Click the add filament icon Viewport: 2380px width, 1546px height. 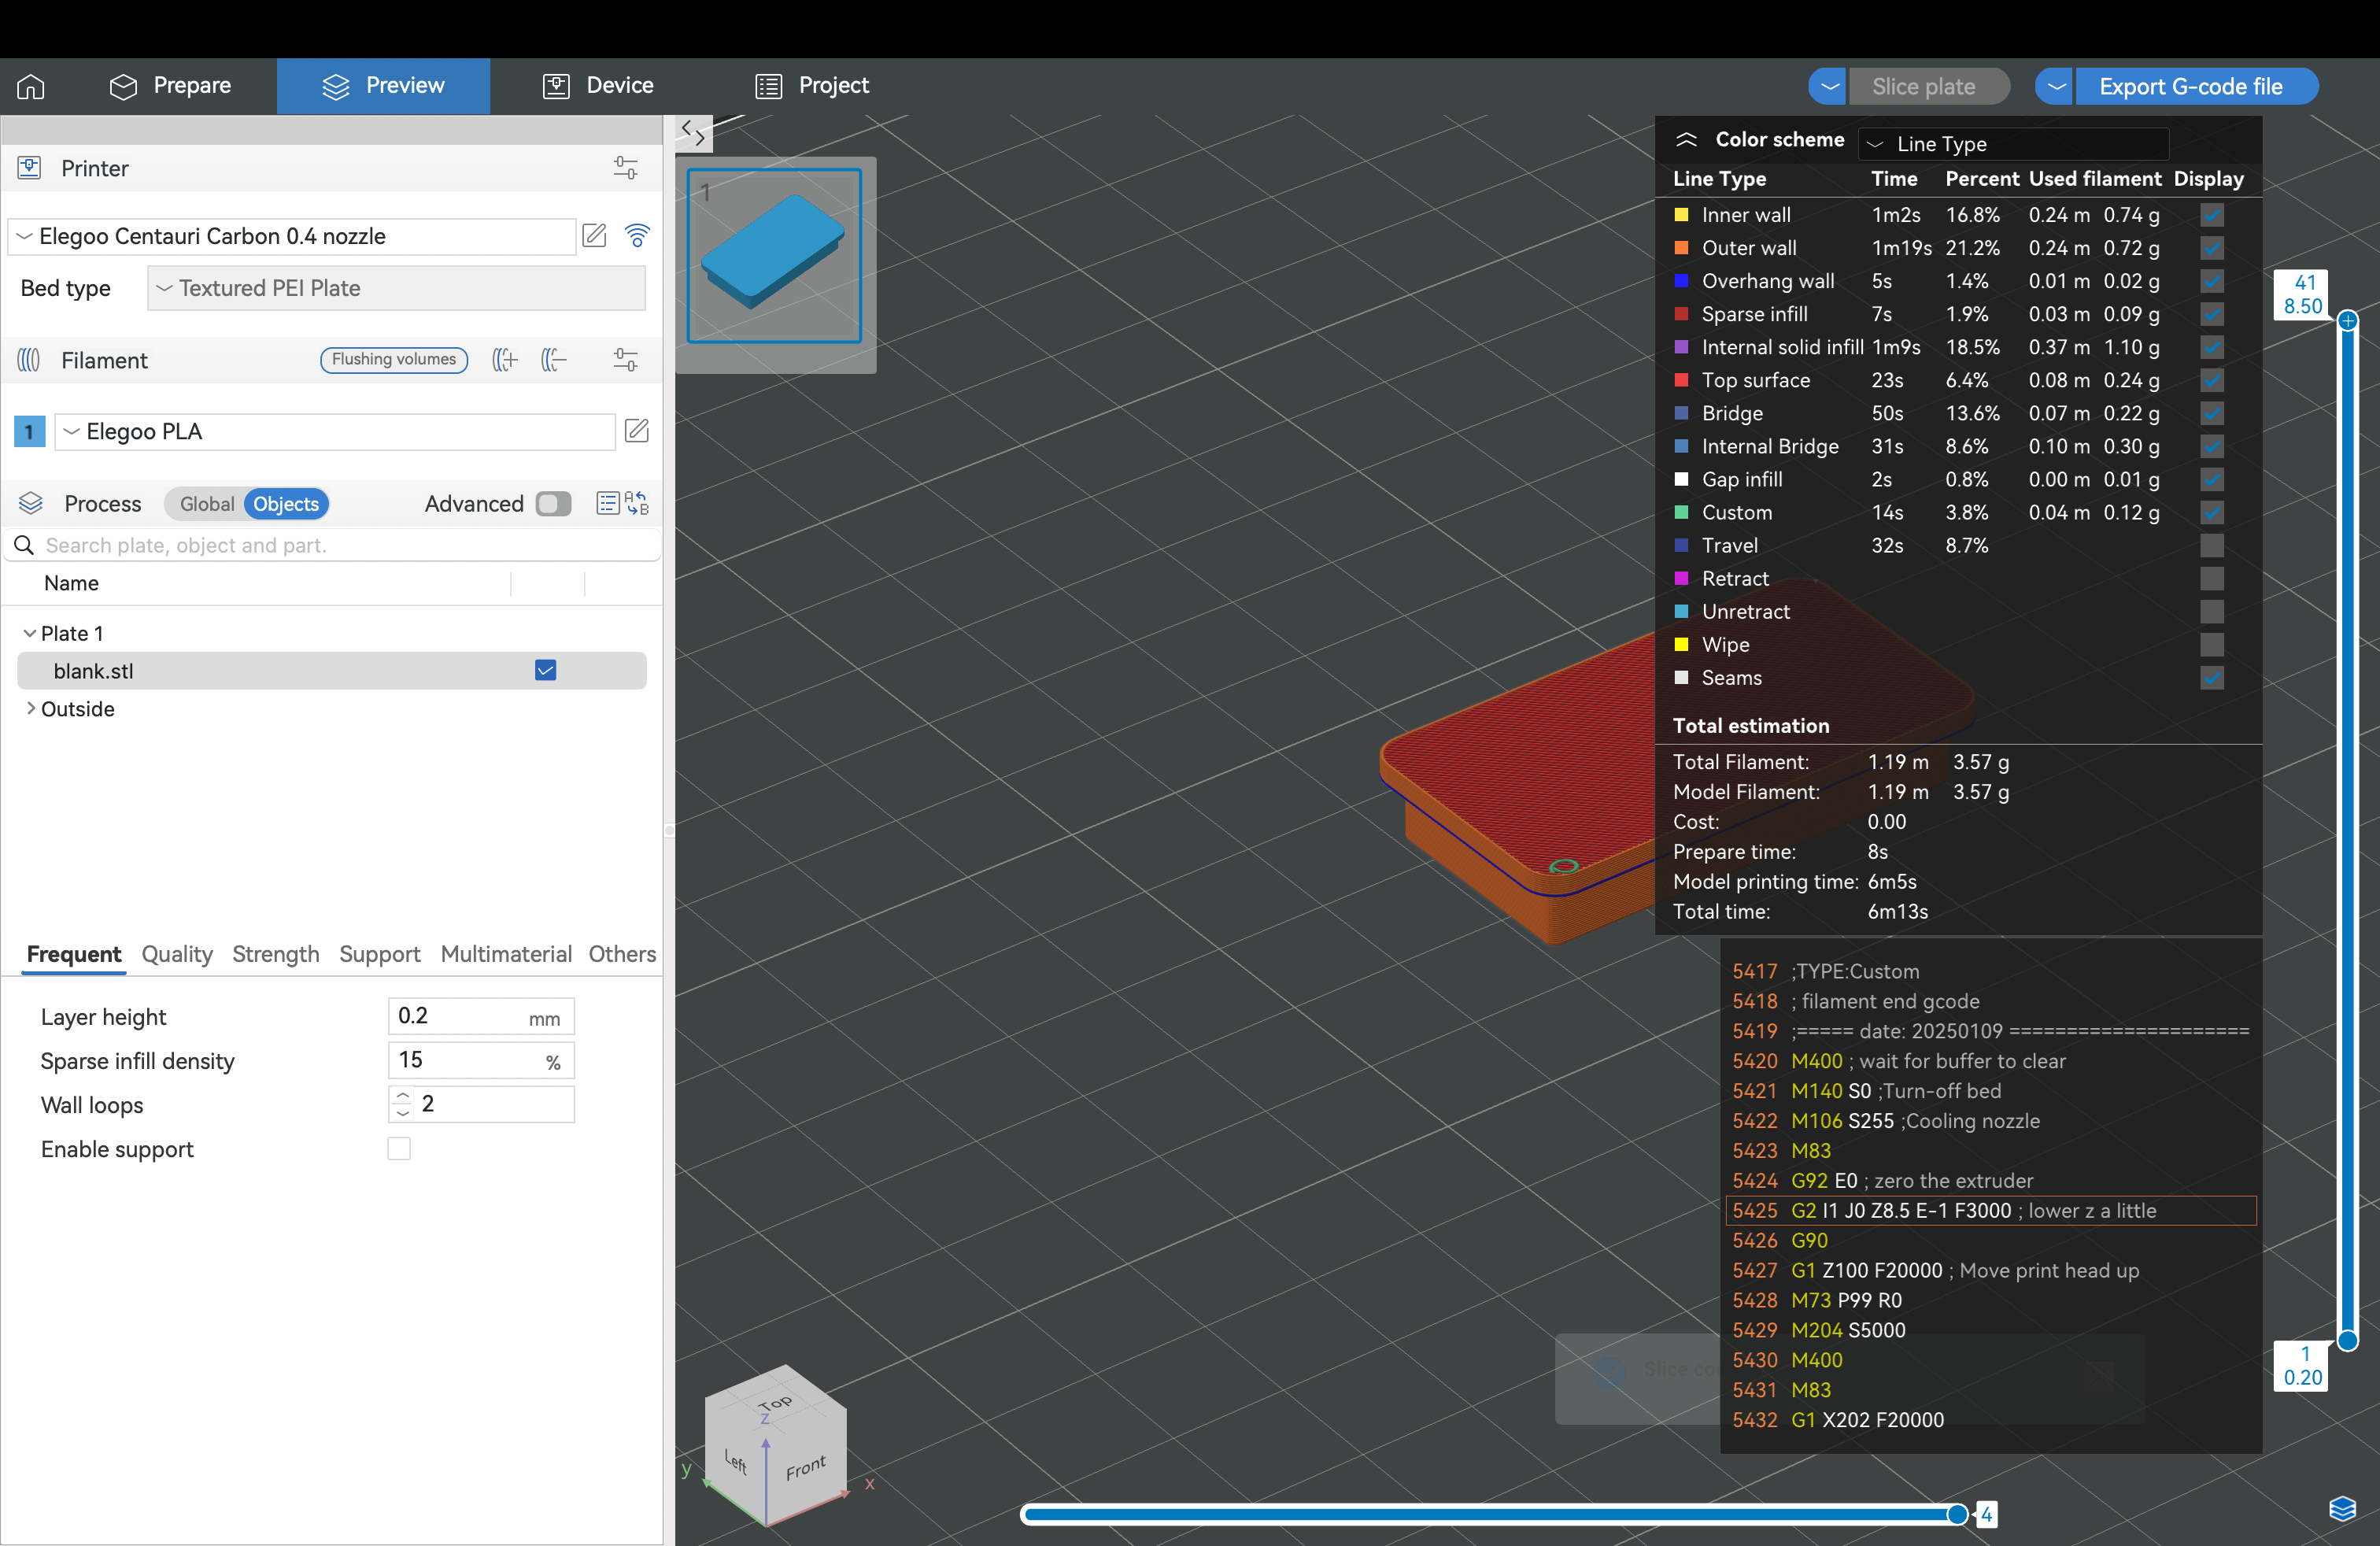[505, 360]
